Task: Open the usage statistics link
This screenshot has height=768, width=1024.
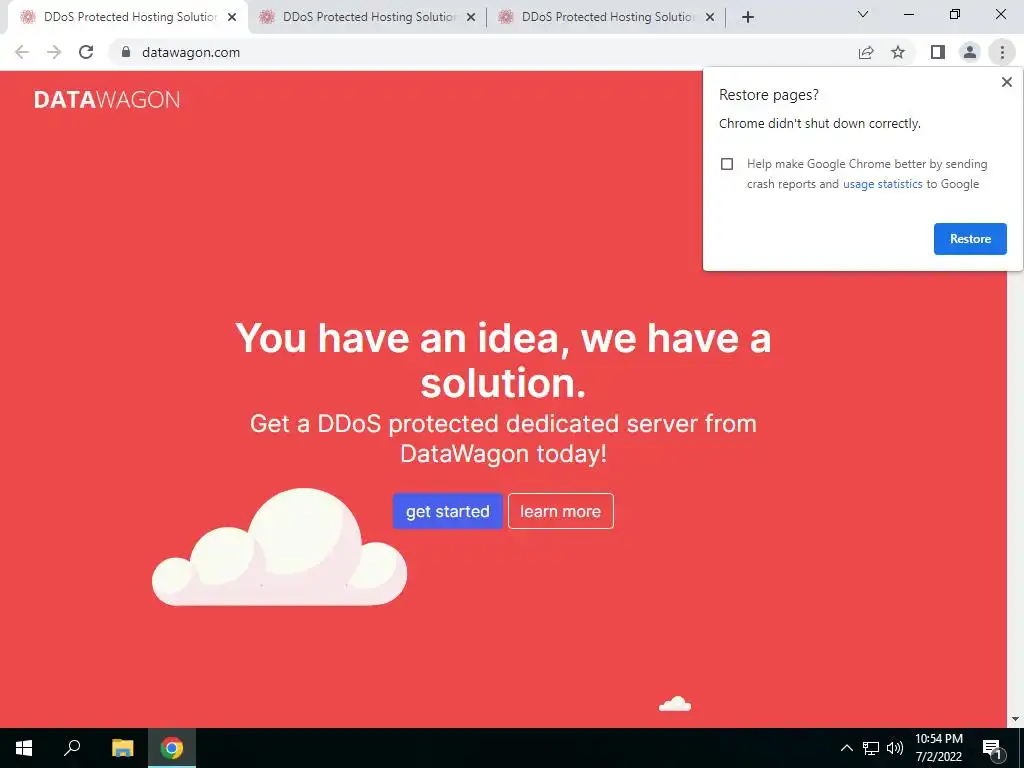Action: (x=882, y=184)
